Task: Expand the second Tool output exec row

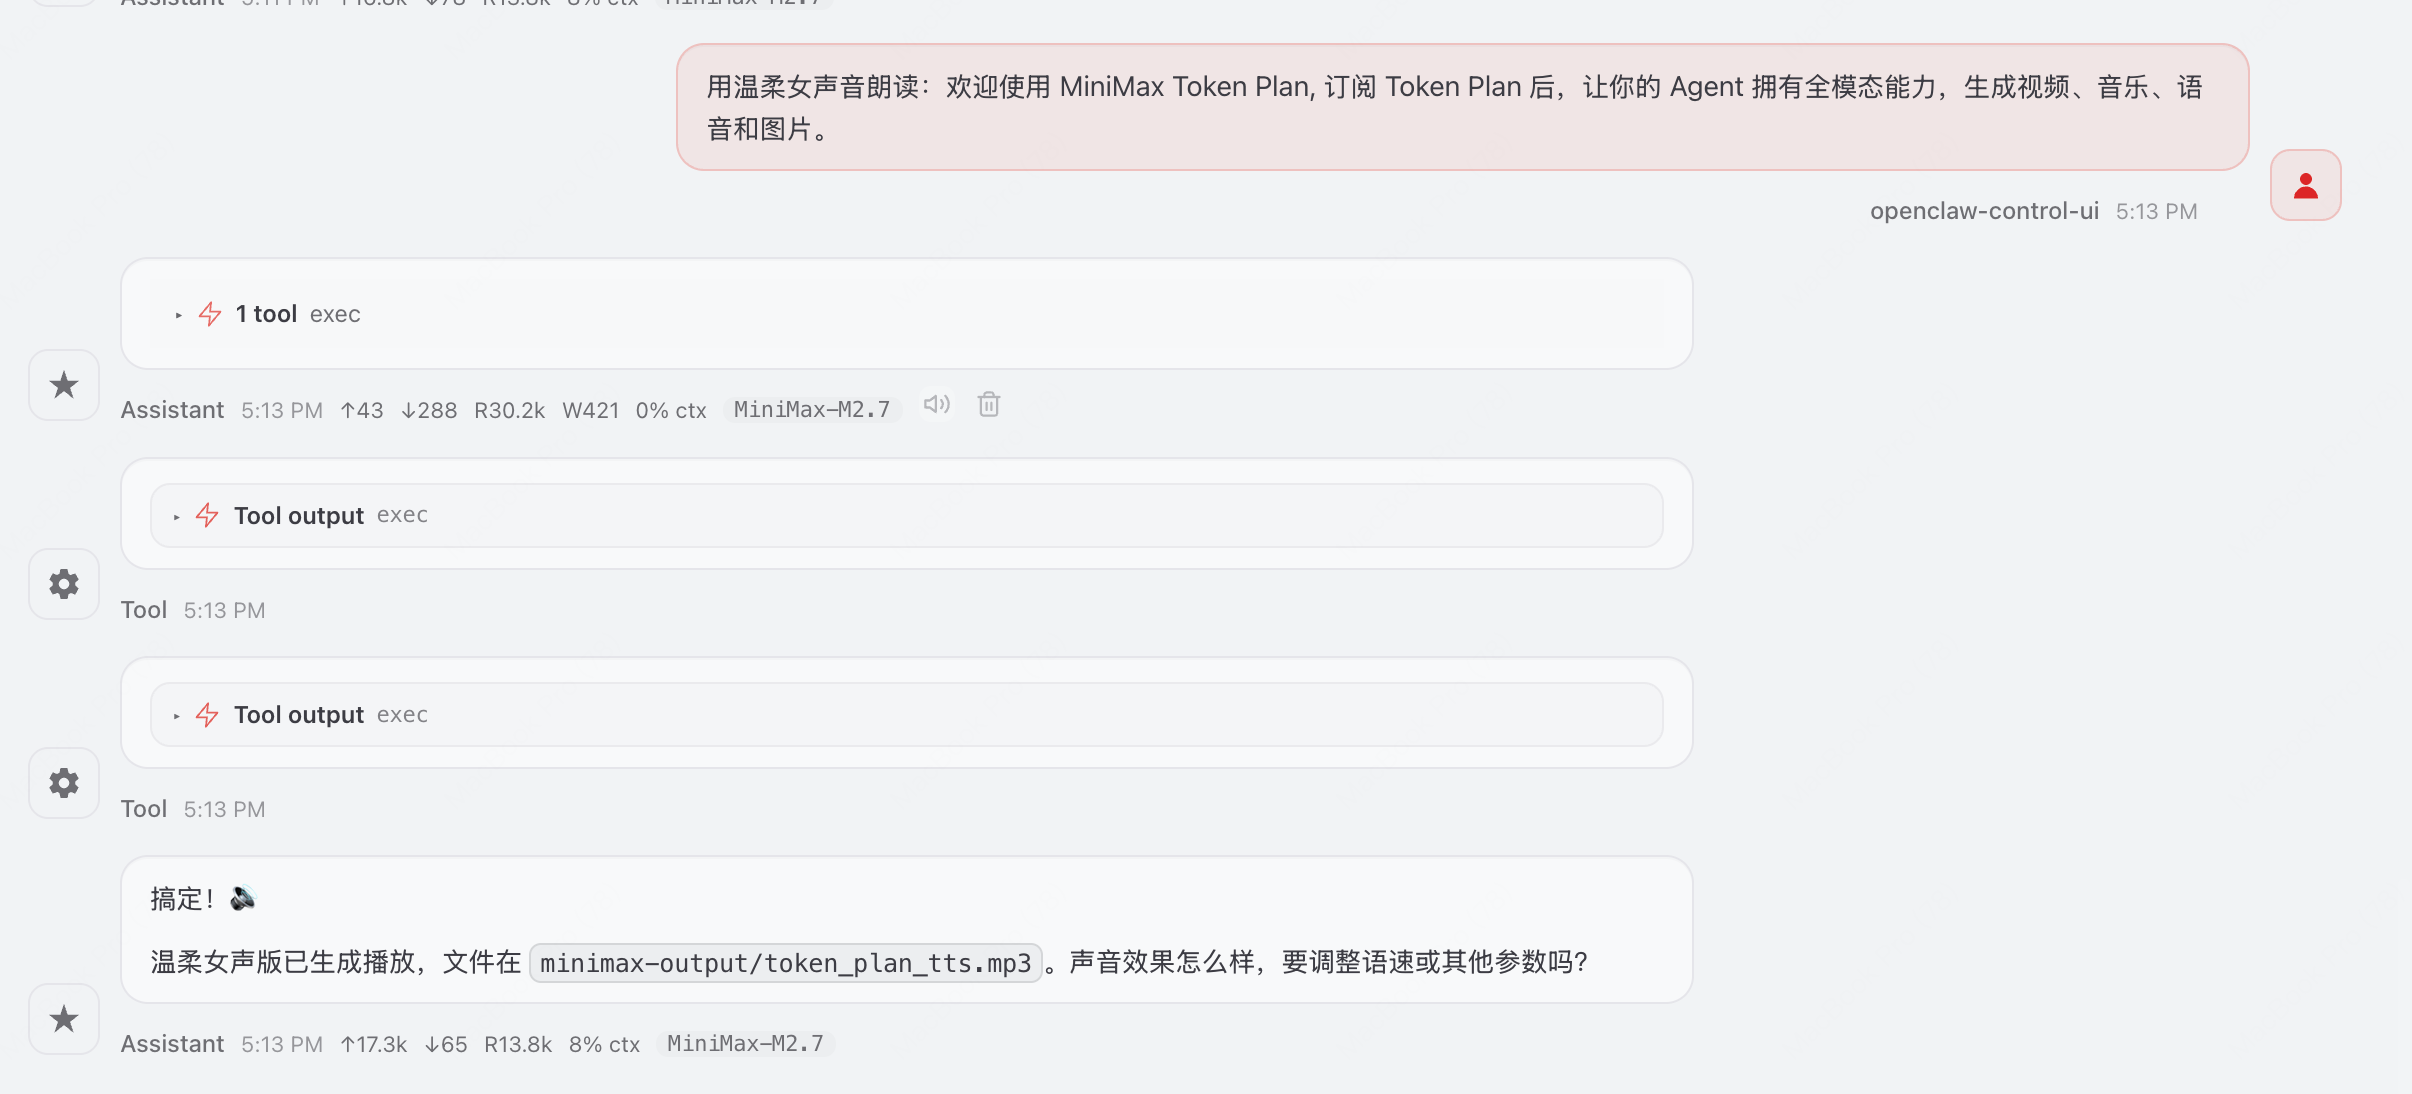Action: tap(176, 716)
